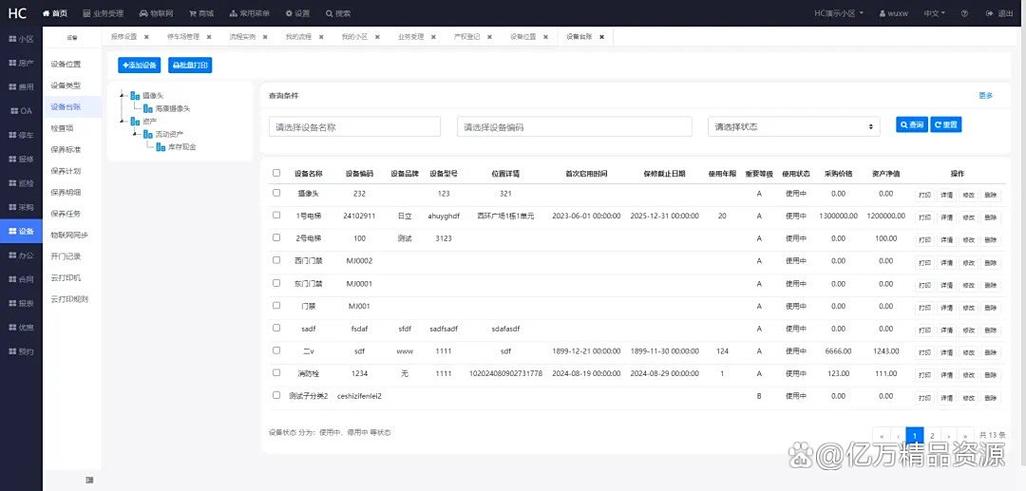Image resolution: width=1026 pixels, height=491 pixels.
Task: Open 保养计划 in the submenu
Action: click(x=66, y=171)
